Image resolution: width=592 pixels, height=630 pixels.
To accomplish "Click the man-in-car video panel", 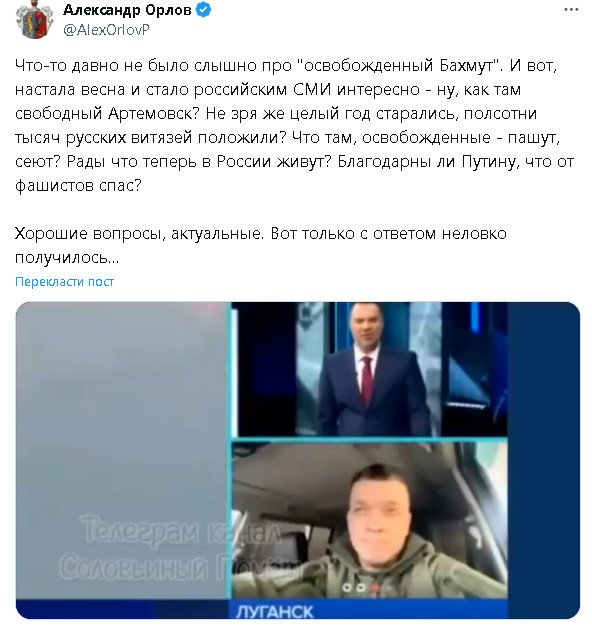I will 369,520.
